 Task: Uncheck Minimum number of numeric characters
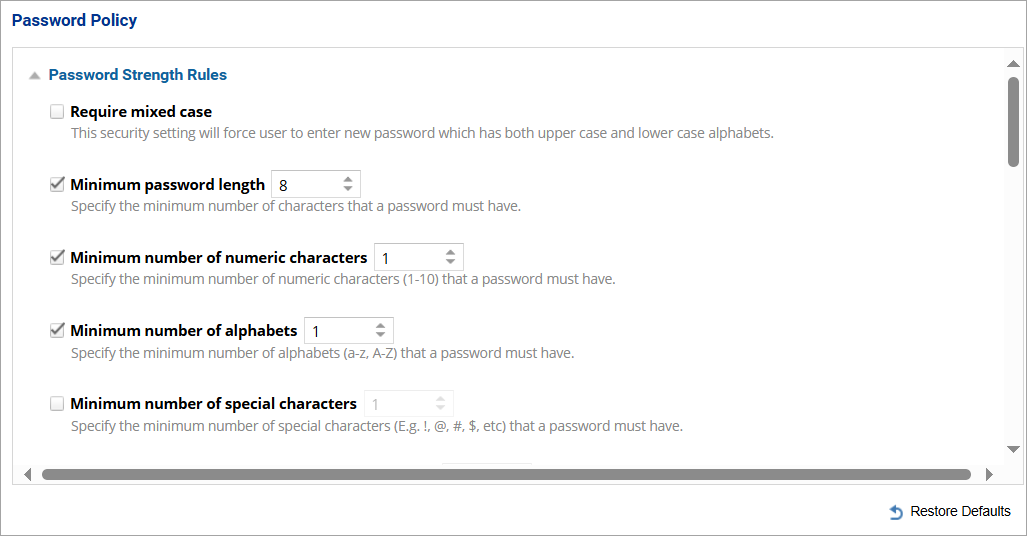click(x=57, y=257)
